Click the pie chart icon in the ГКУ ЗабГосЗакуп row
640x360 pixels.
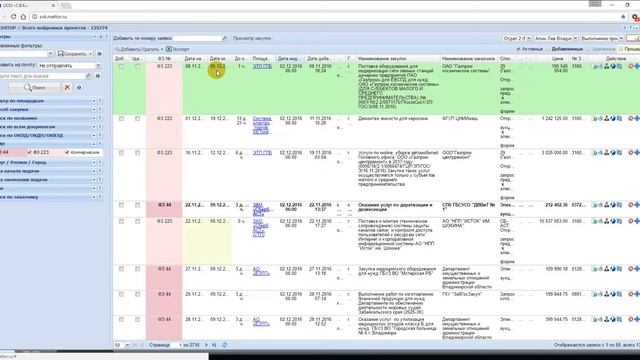613,294
